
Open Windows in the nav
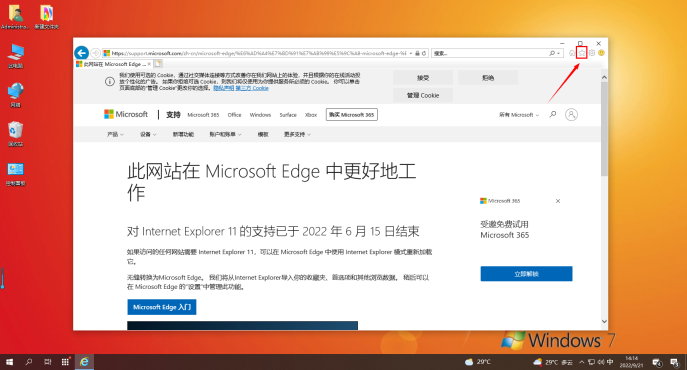coord(260,115)
